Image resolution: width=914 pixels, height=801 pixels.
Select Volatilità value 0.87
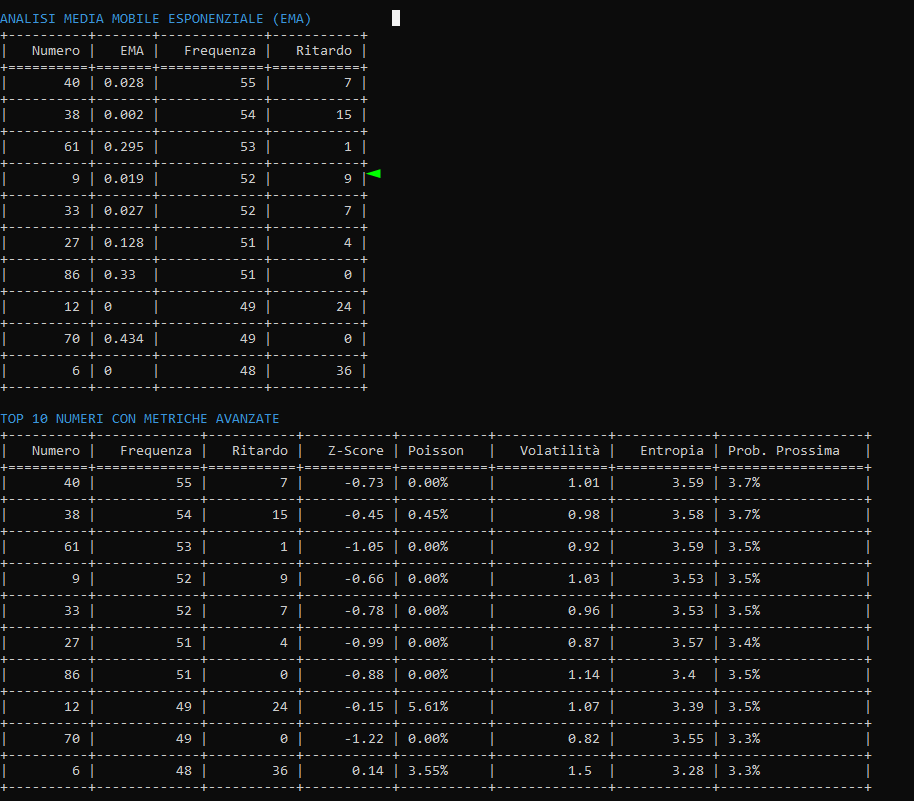coord(583,643)
